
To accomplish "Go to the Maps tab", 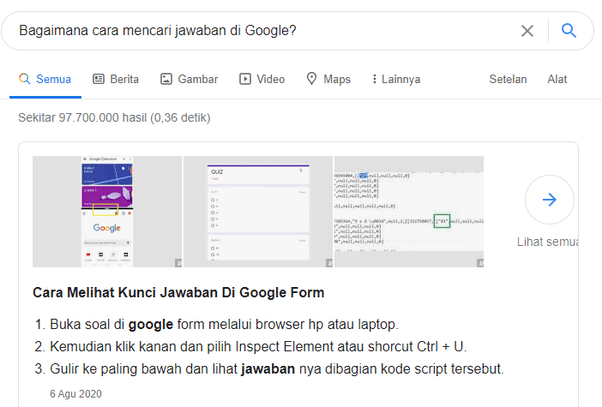I will tap(329, 79).
